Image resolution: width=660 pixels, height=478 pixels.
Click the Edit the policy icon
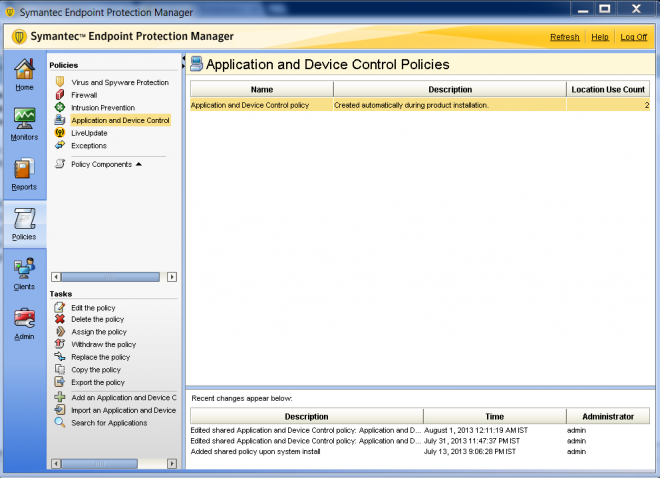(60, 307)
